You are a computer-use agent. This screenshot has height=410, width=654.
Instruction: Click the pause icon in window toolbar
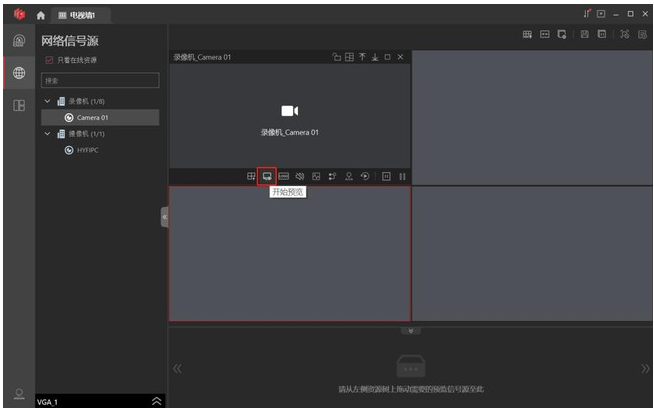402,176
